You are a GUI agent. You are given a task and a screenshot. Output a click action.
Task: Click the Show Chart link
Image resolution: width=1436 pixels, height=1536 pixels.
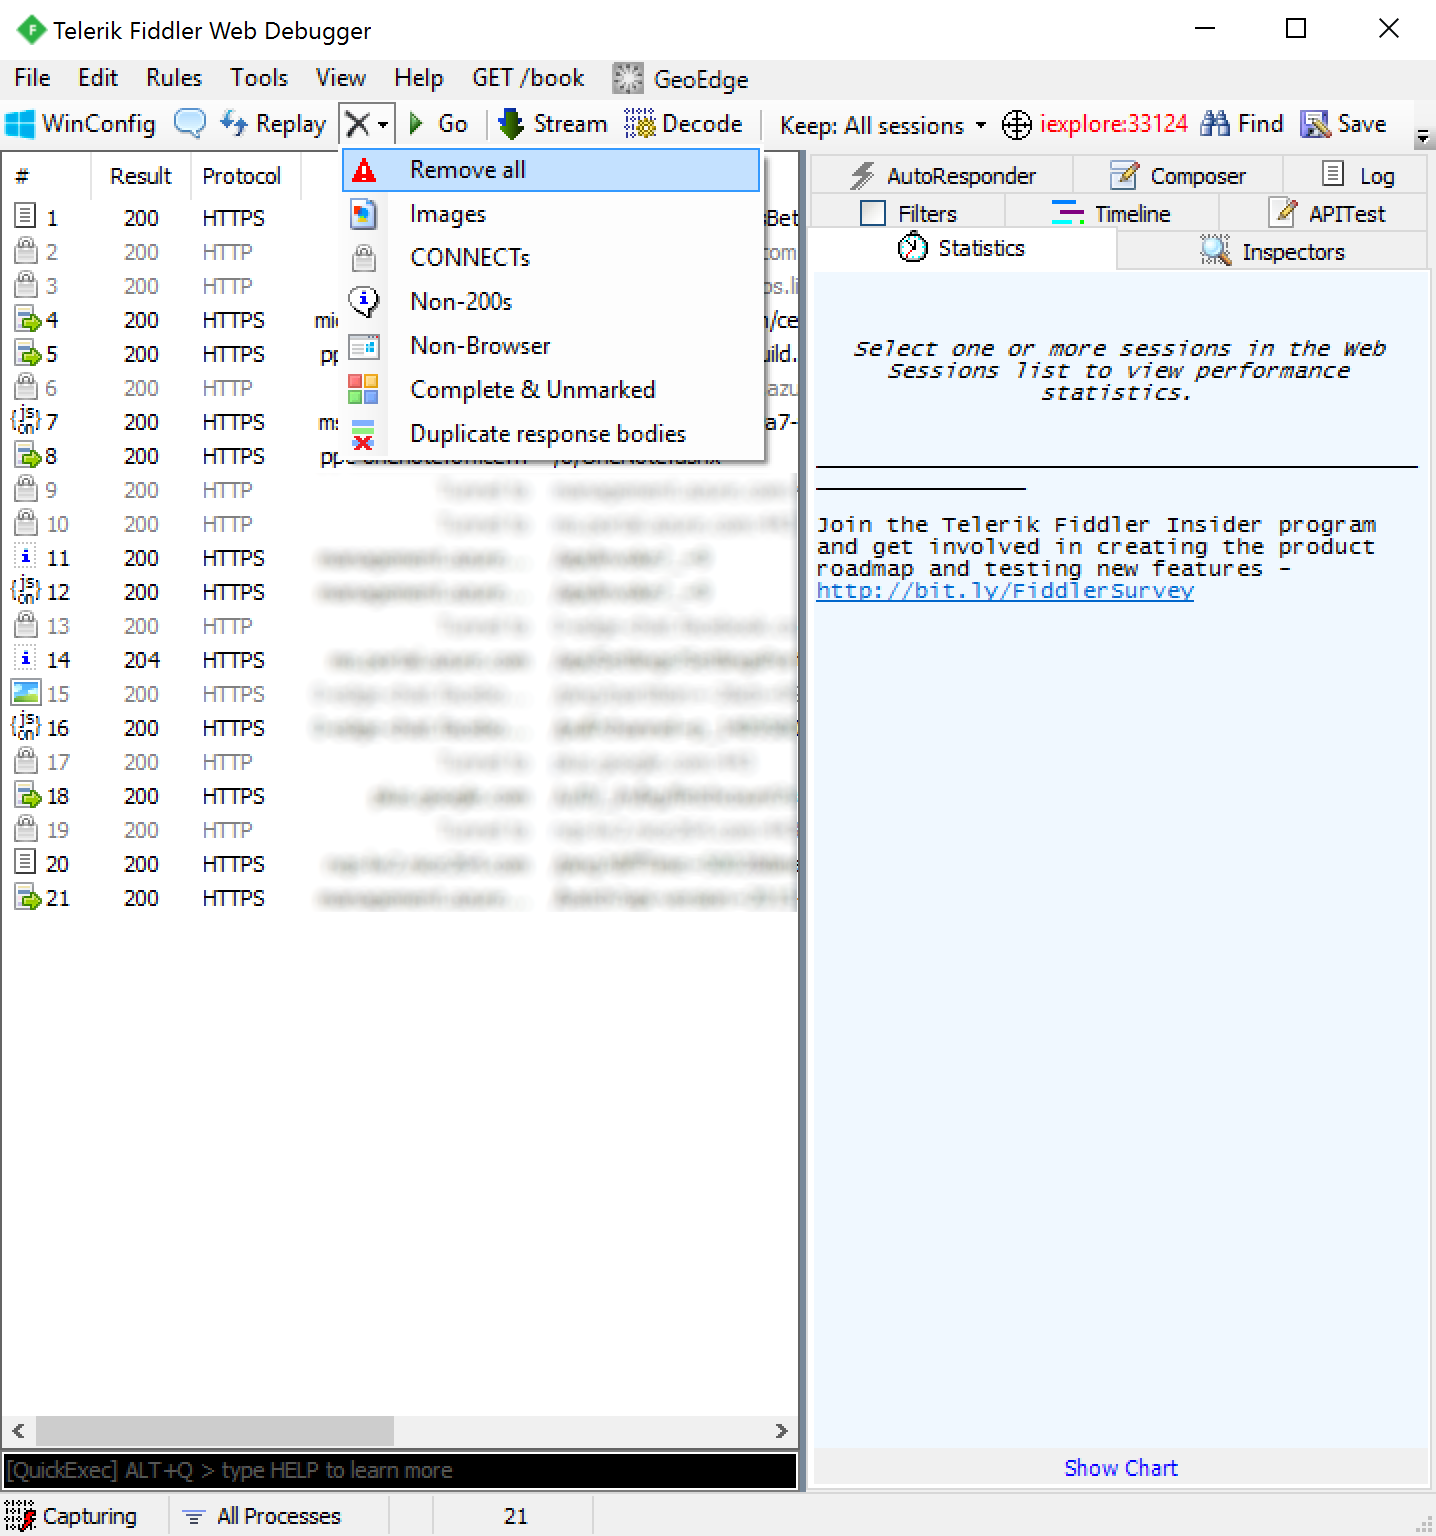tap(1120, 1468)
